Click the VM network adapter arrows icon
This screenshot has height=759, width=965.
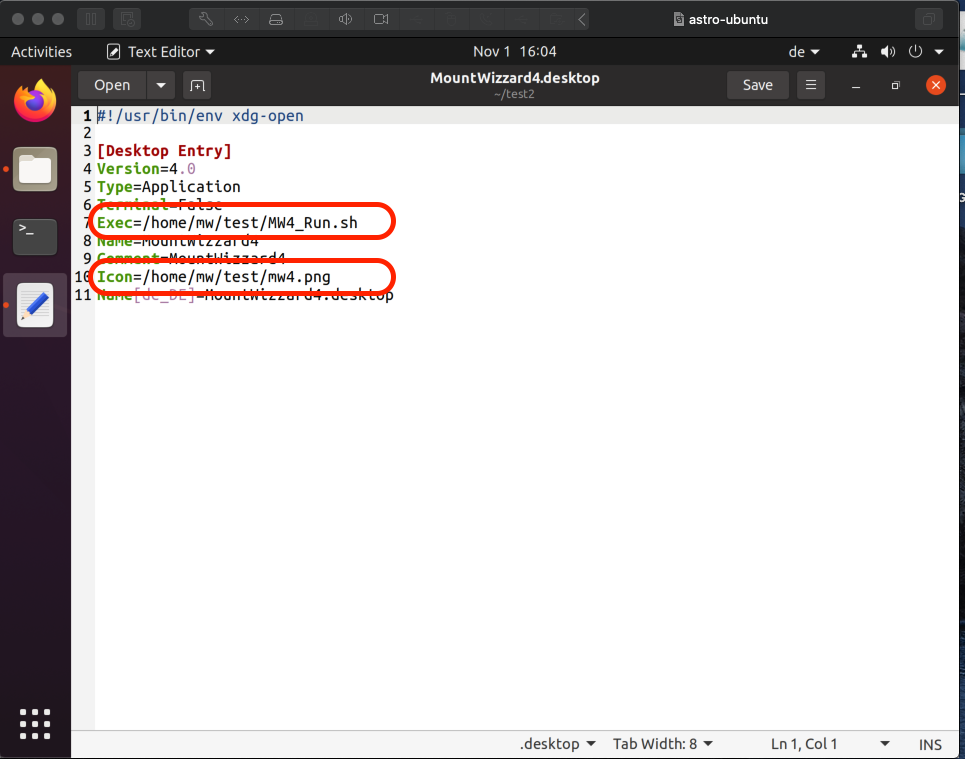pos(241,19)
